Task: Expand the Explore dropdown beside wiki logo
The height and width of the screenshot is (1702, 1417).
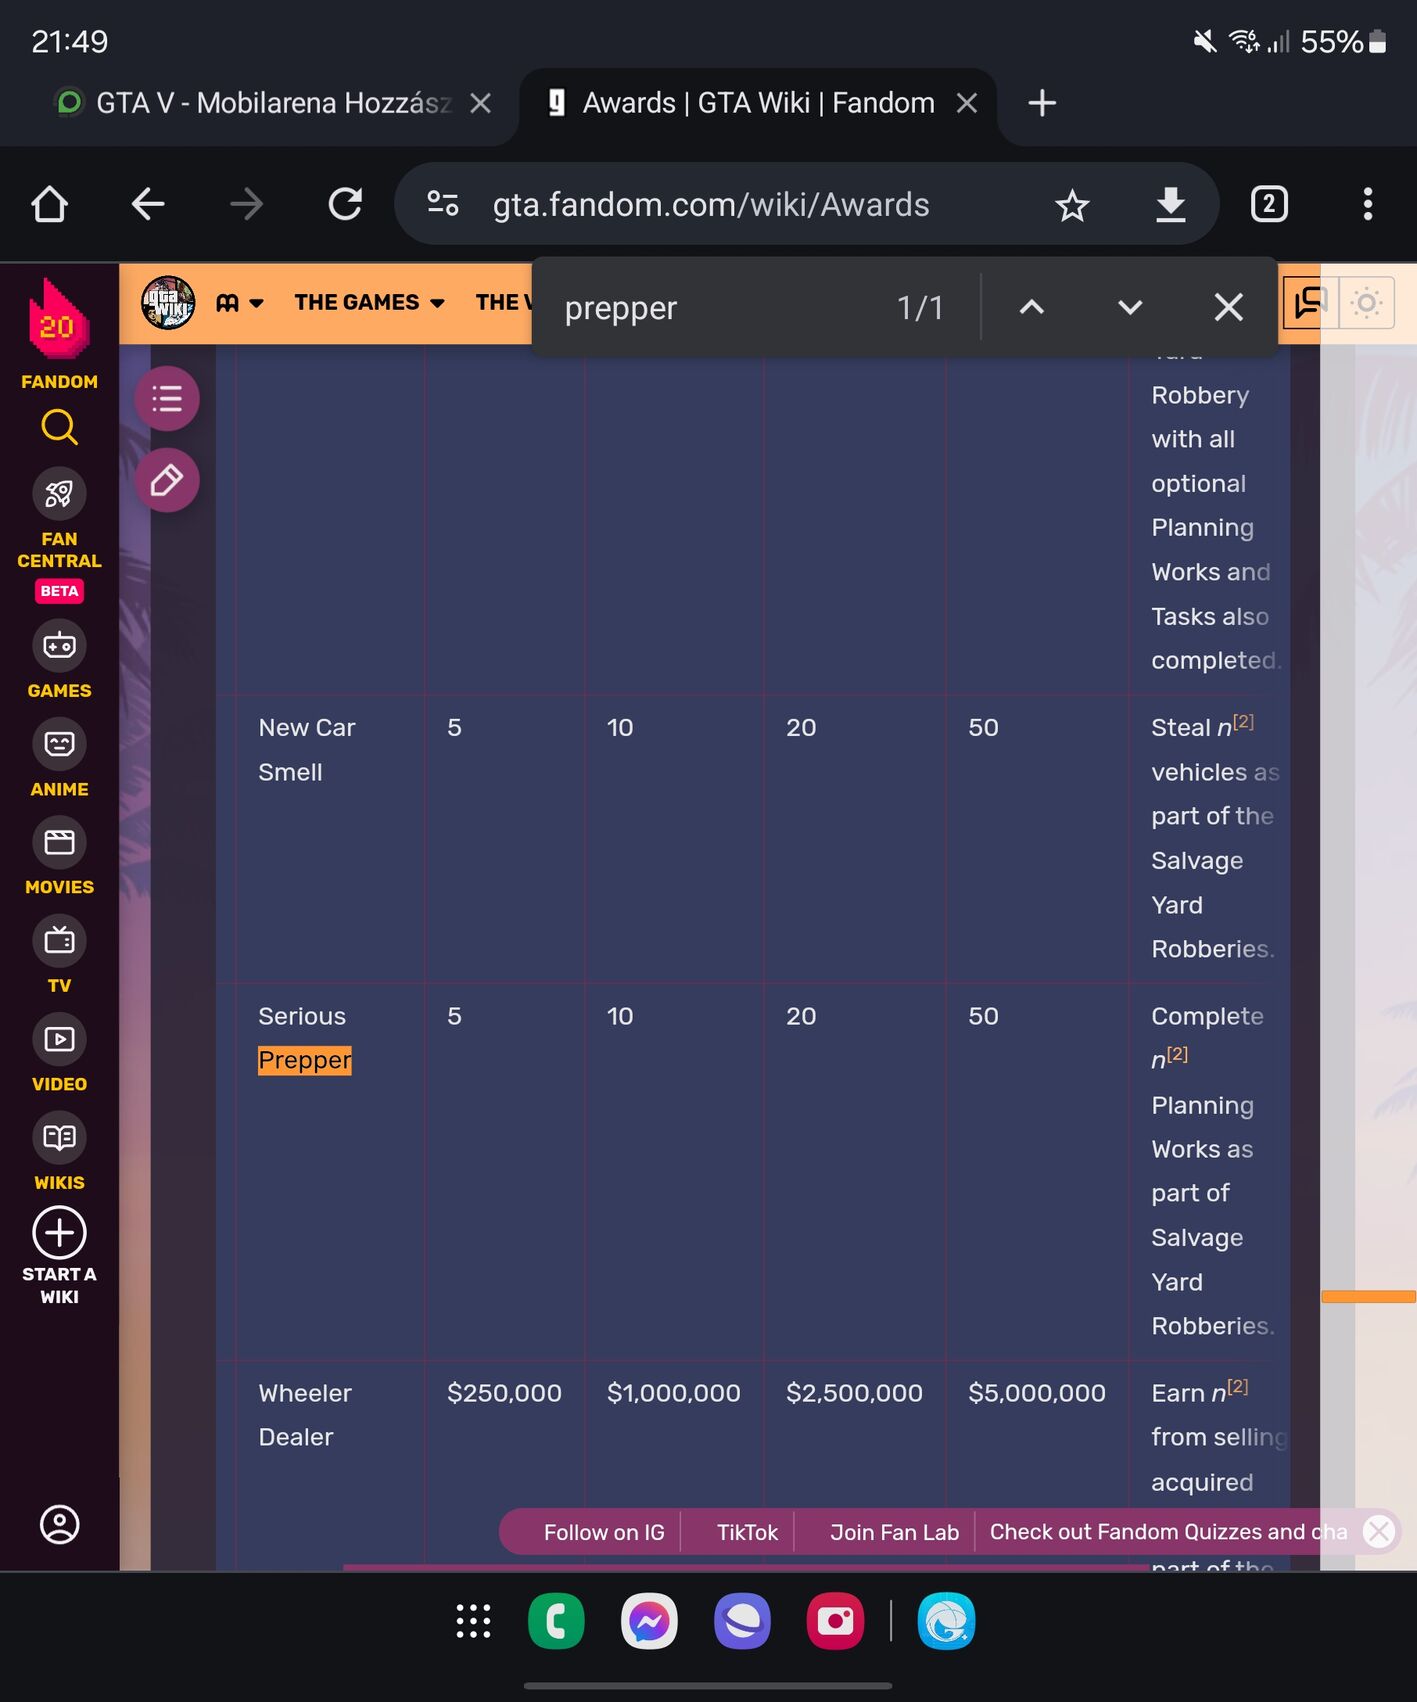Action: (240, 302)
